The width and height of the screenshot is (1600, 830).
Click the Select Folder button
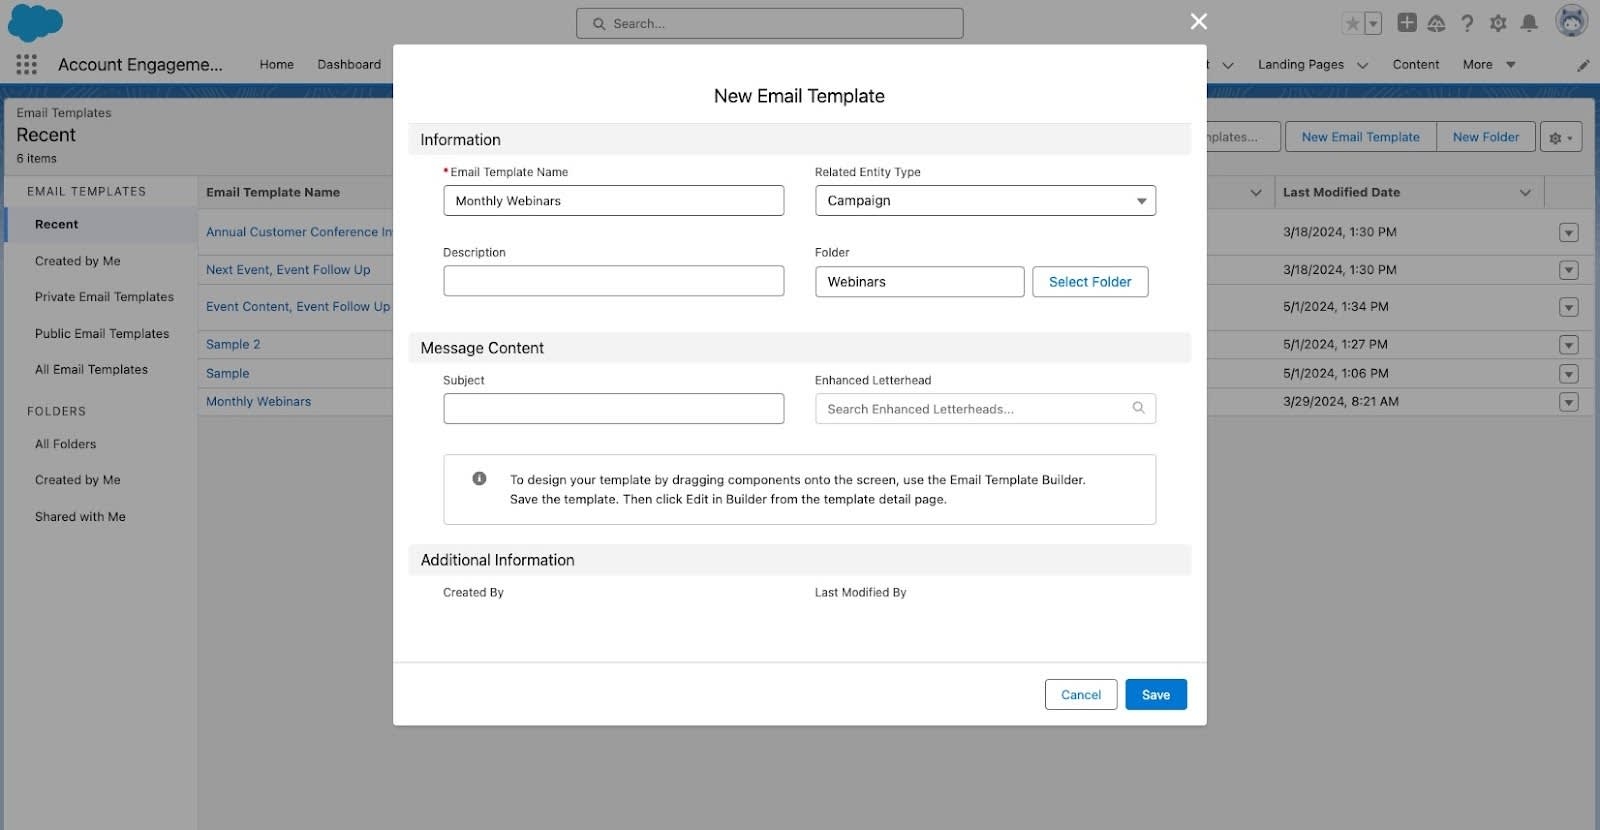point(1090,282)
